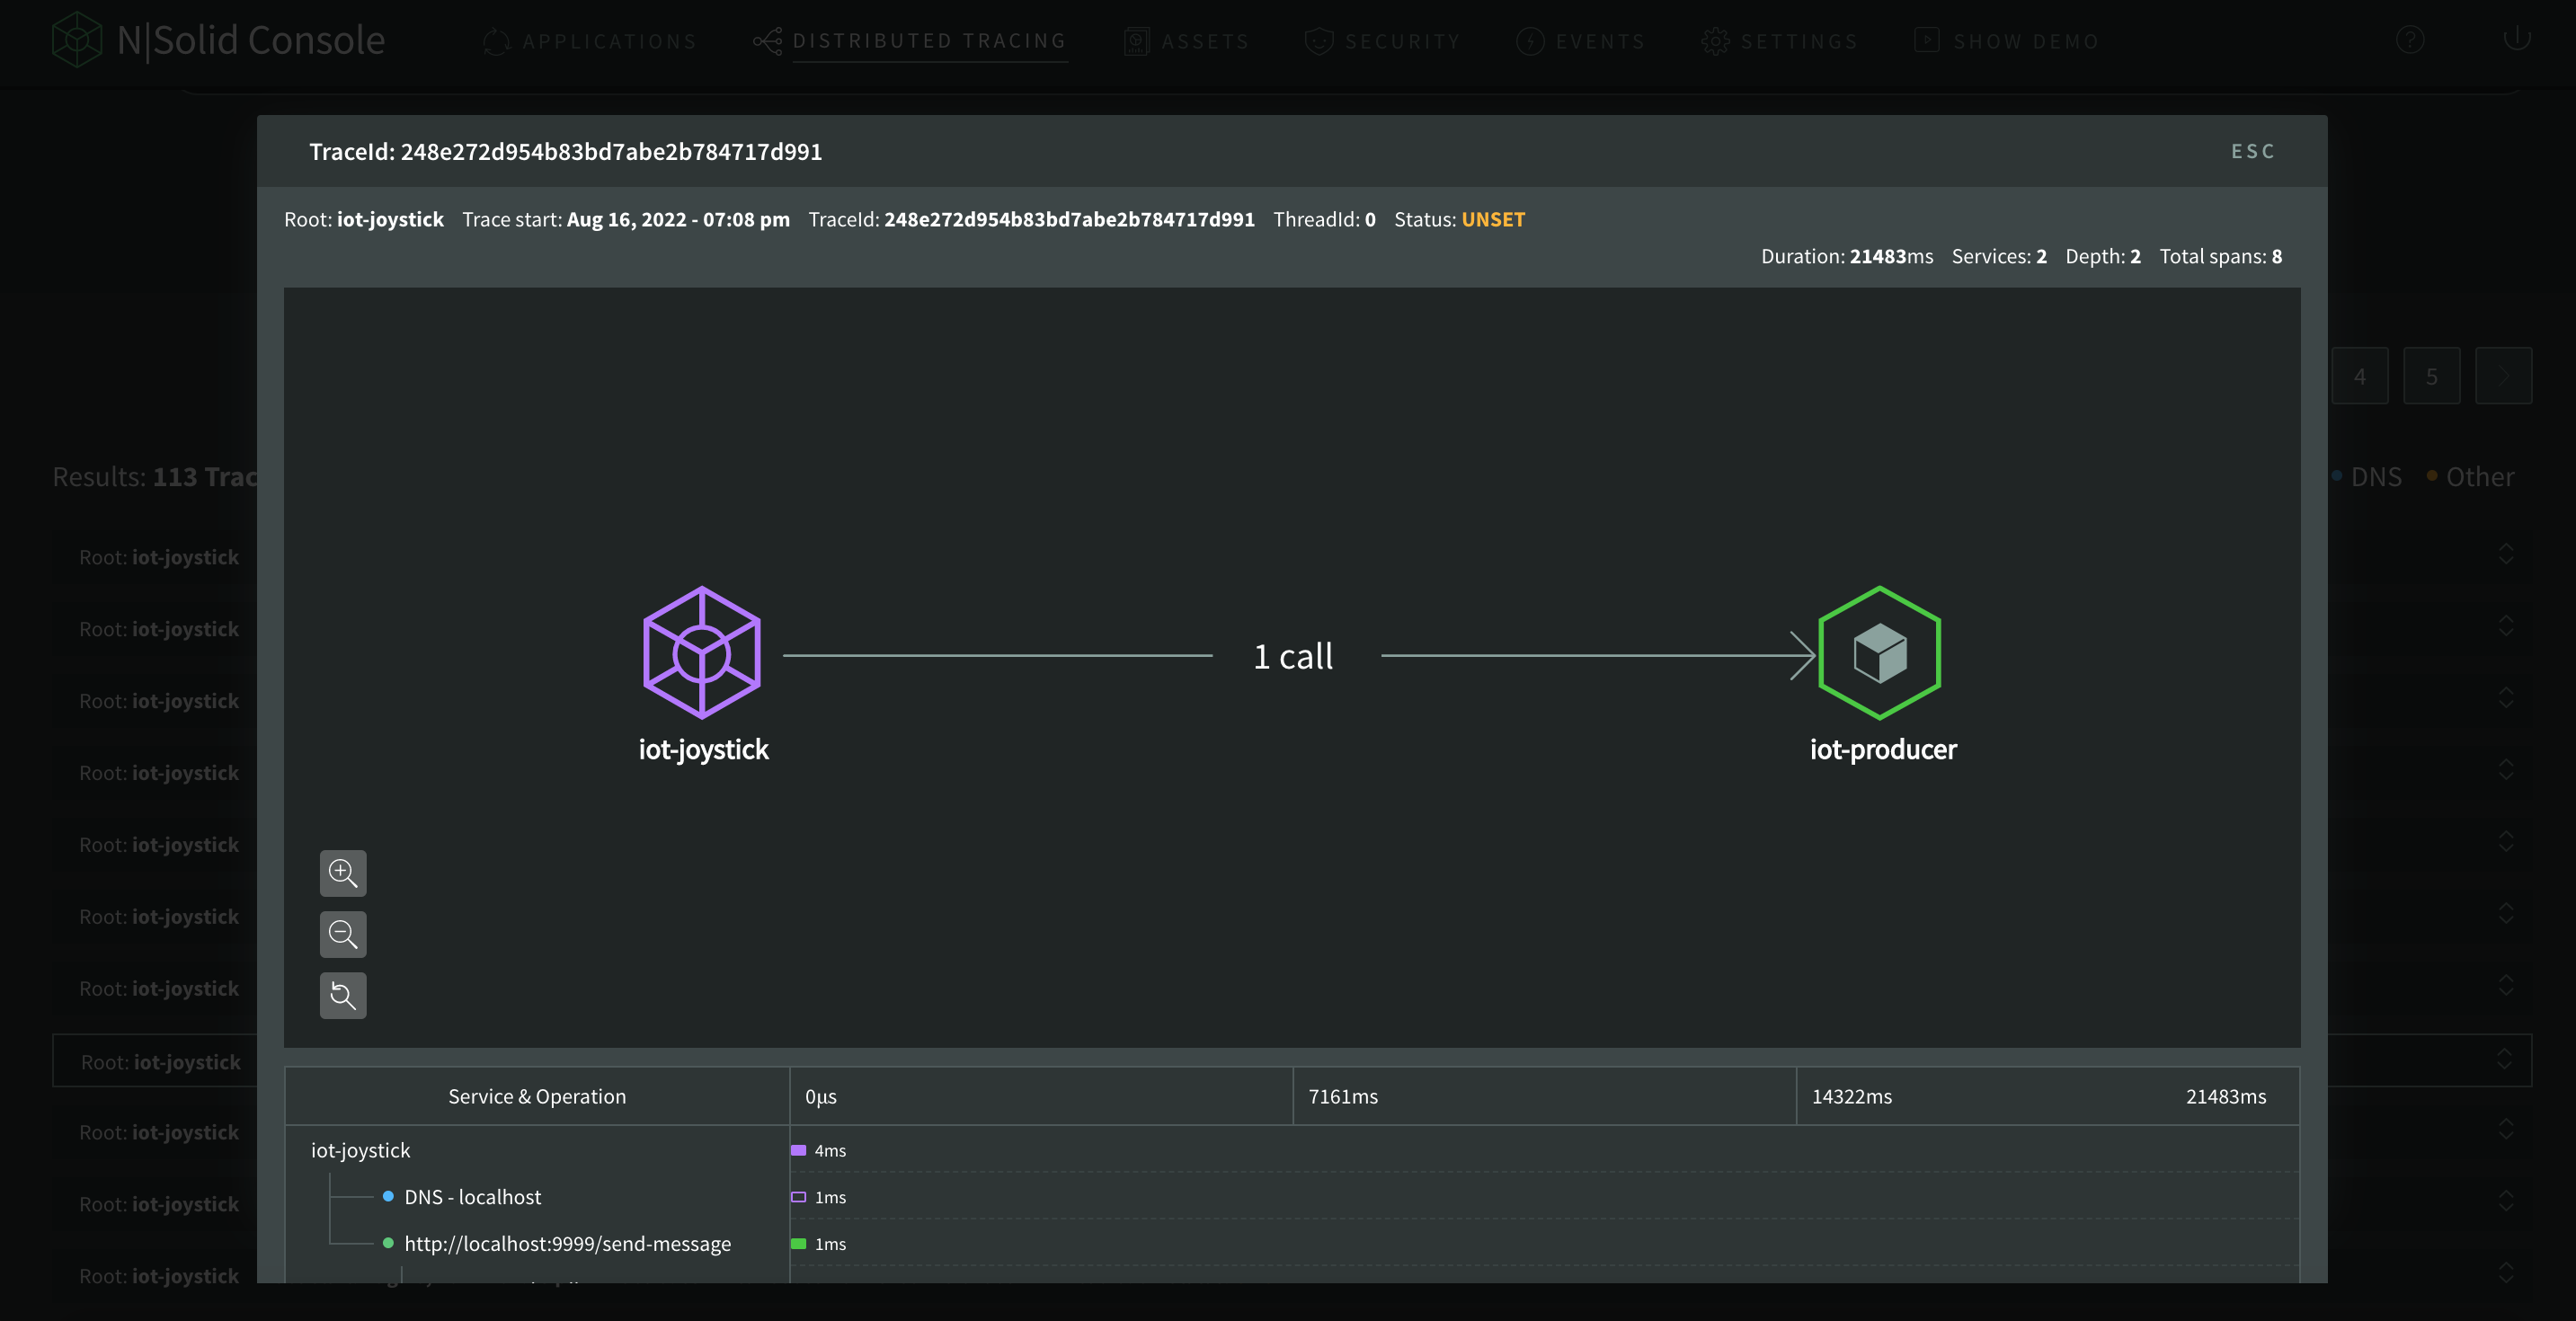The width and height of the screenshot is (2576, 1321).
Task: Click the zoom in magnifier icon
Action: (343, 873)
